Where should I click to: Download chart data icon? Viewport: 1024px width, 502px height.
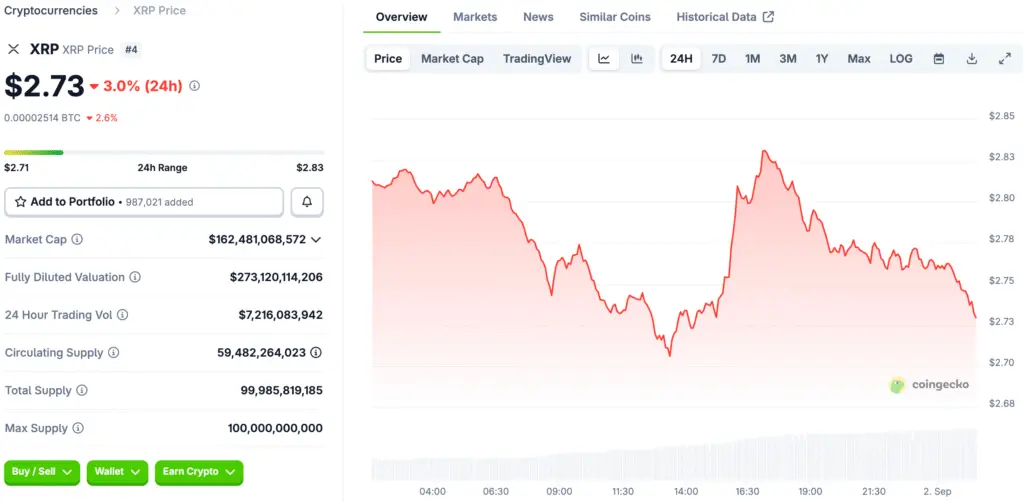[x=972, y=59]
